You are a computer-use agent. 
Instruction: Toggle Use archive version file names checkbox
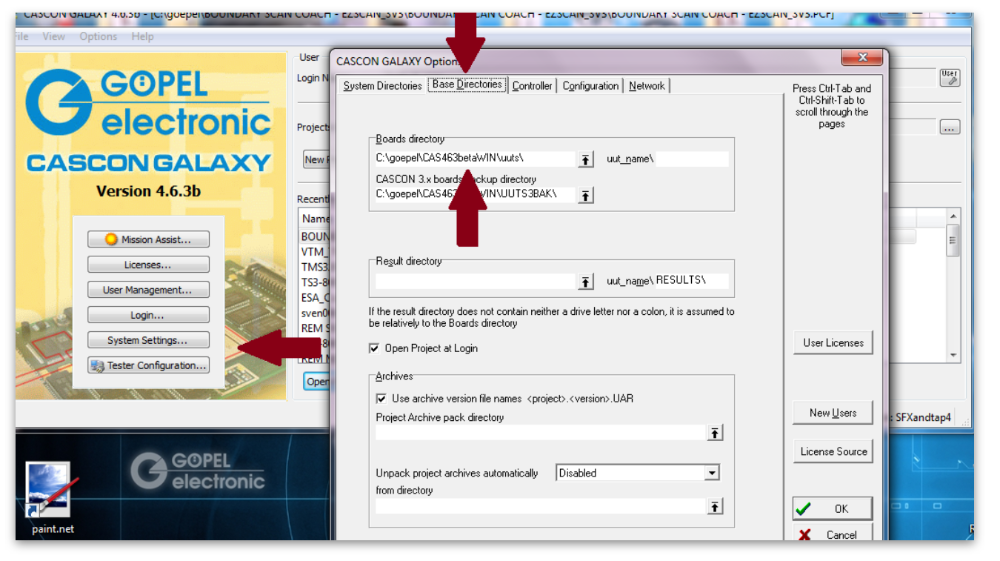[381, 398]
